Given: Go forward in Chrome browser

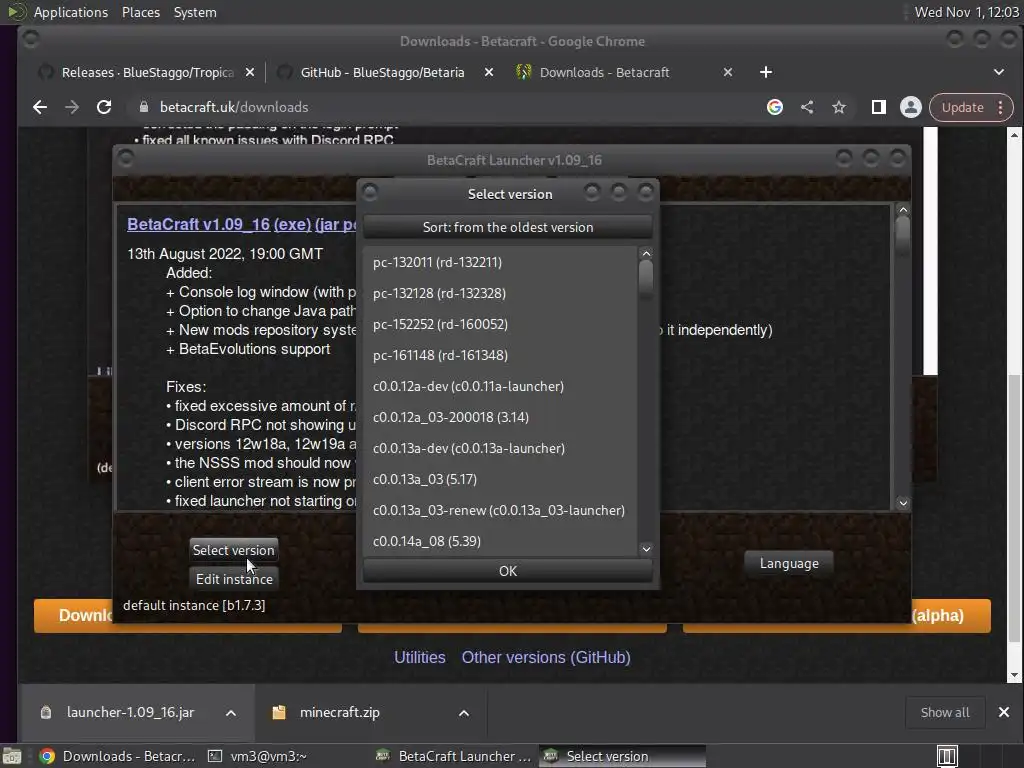Looking at the screenshot, I should pos(72,107).
